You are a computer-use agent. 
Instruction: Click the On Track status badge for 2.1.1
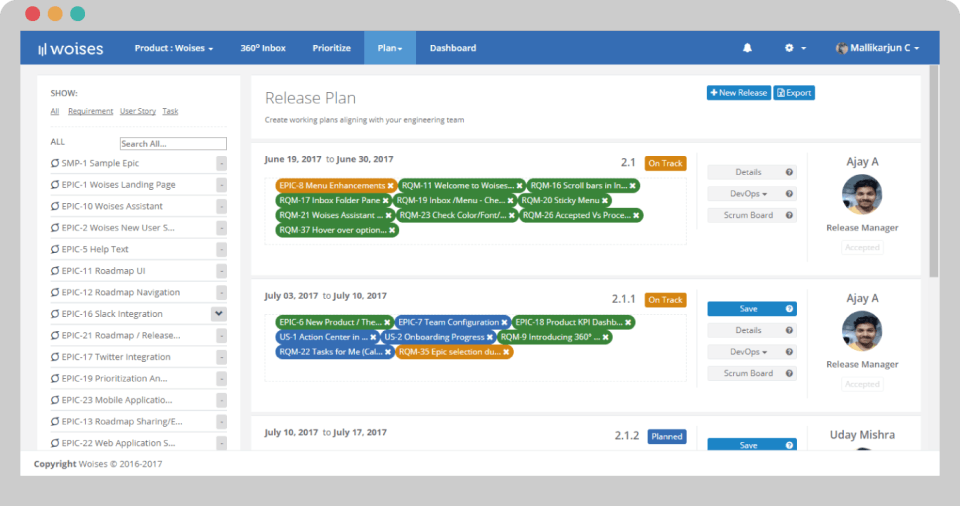coord(666,300)
